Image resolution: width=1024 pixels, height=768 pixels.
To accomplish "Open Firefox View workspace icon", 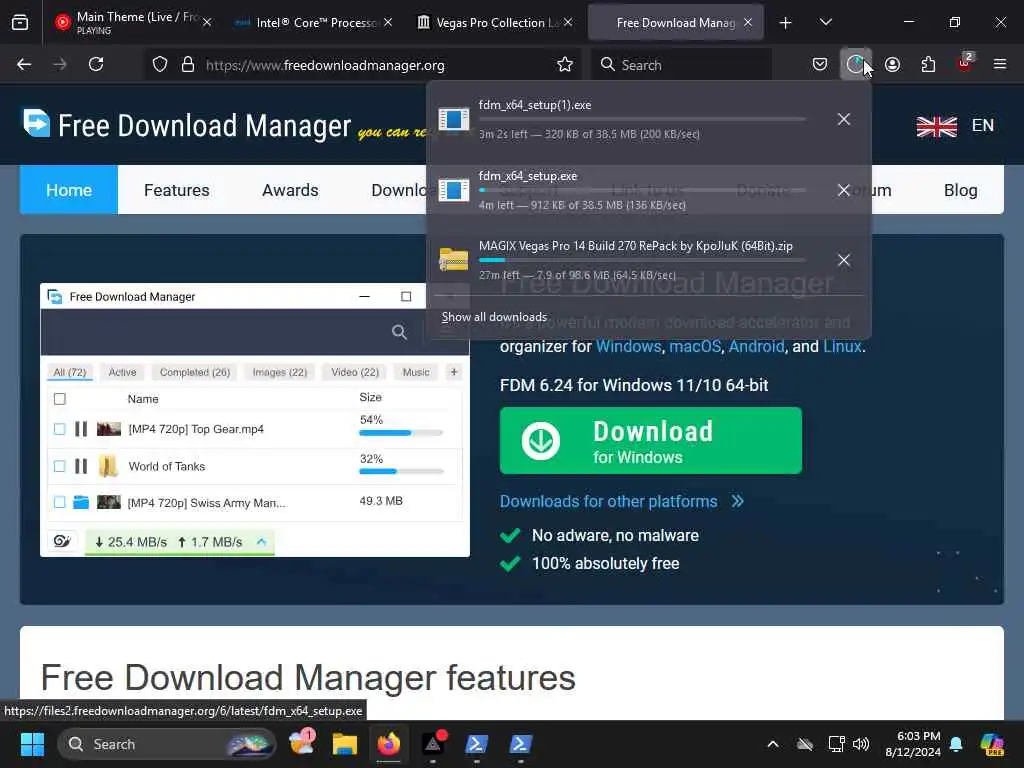I will click(x=20, y=22).
